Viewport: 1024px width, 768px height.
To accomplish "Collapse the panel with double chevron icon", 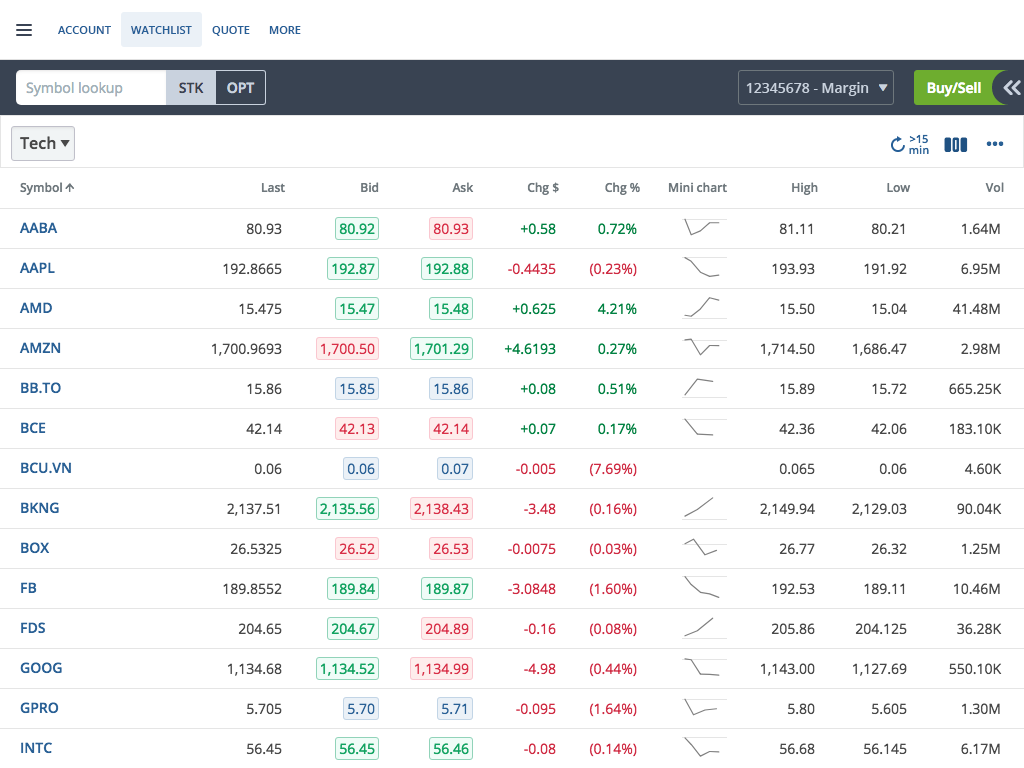I will pyautogui.click(x=1012, y=88).
